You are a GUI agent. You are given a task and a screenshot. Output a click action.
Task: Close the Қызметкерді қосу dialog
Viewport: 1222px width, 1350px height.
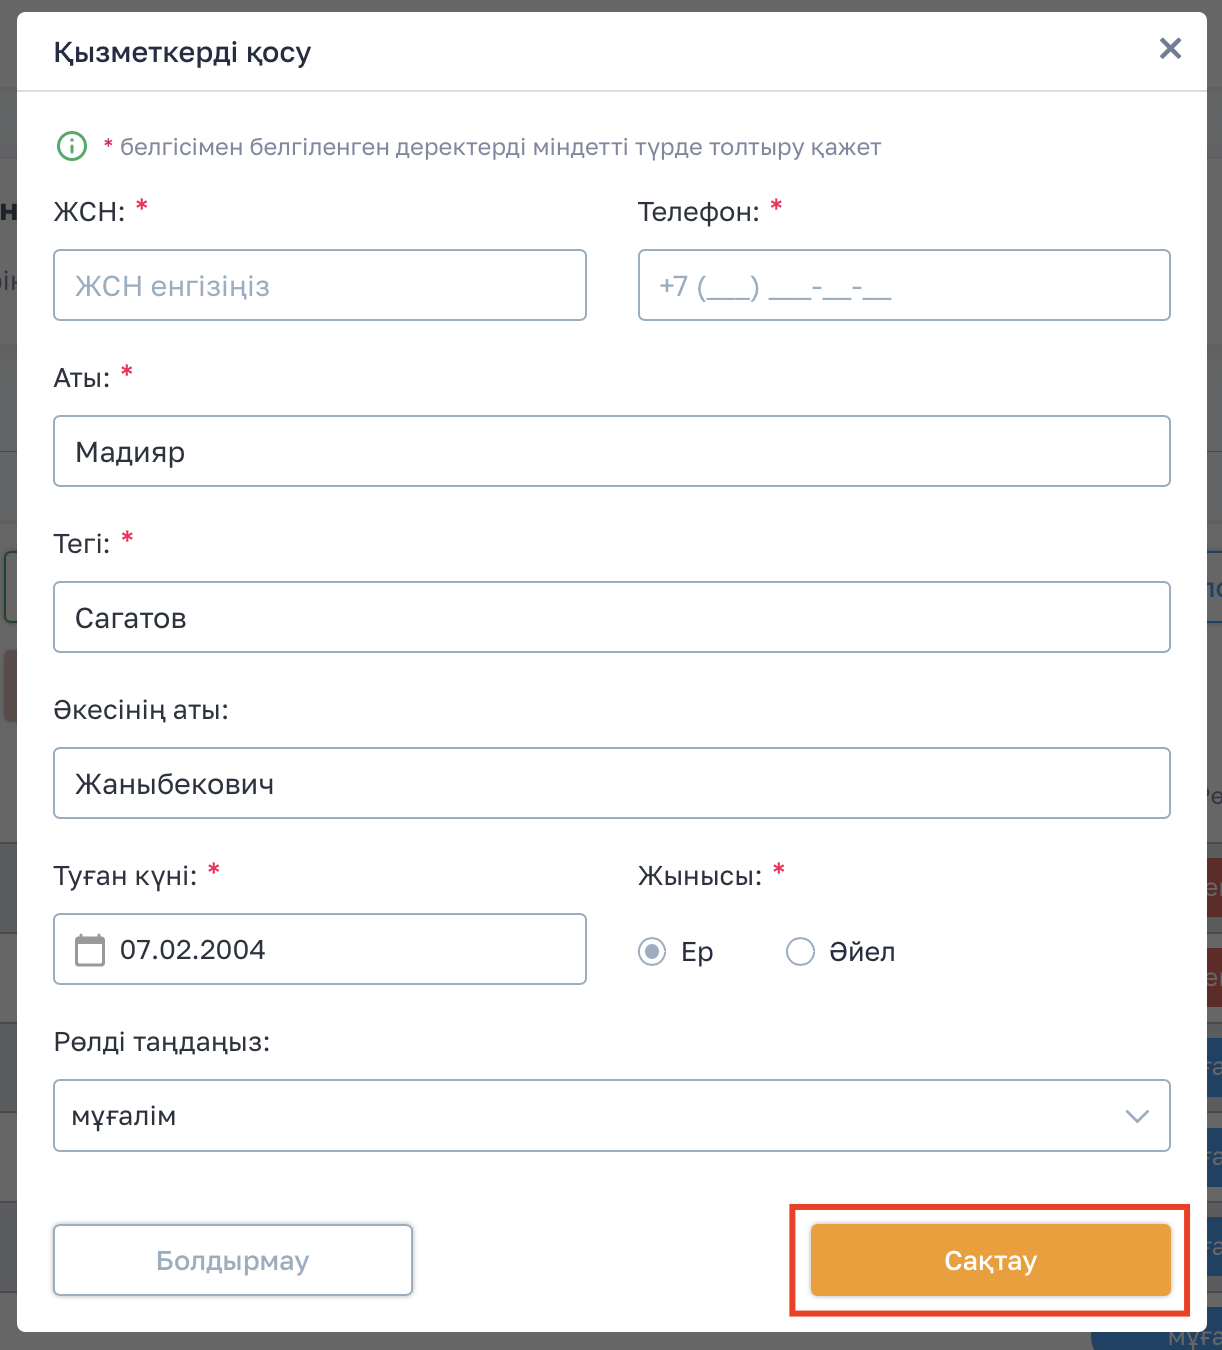[x=1170, y=48]
